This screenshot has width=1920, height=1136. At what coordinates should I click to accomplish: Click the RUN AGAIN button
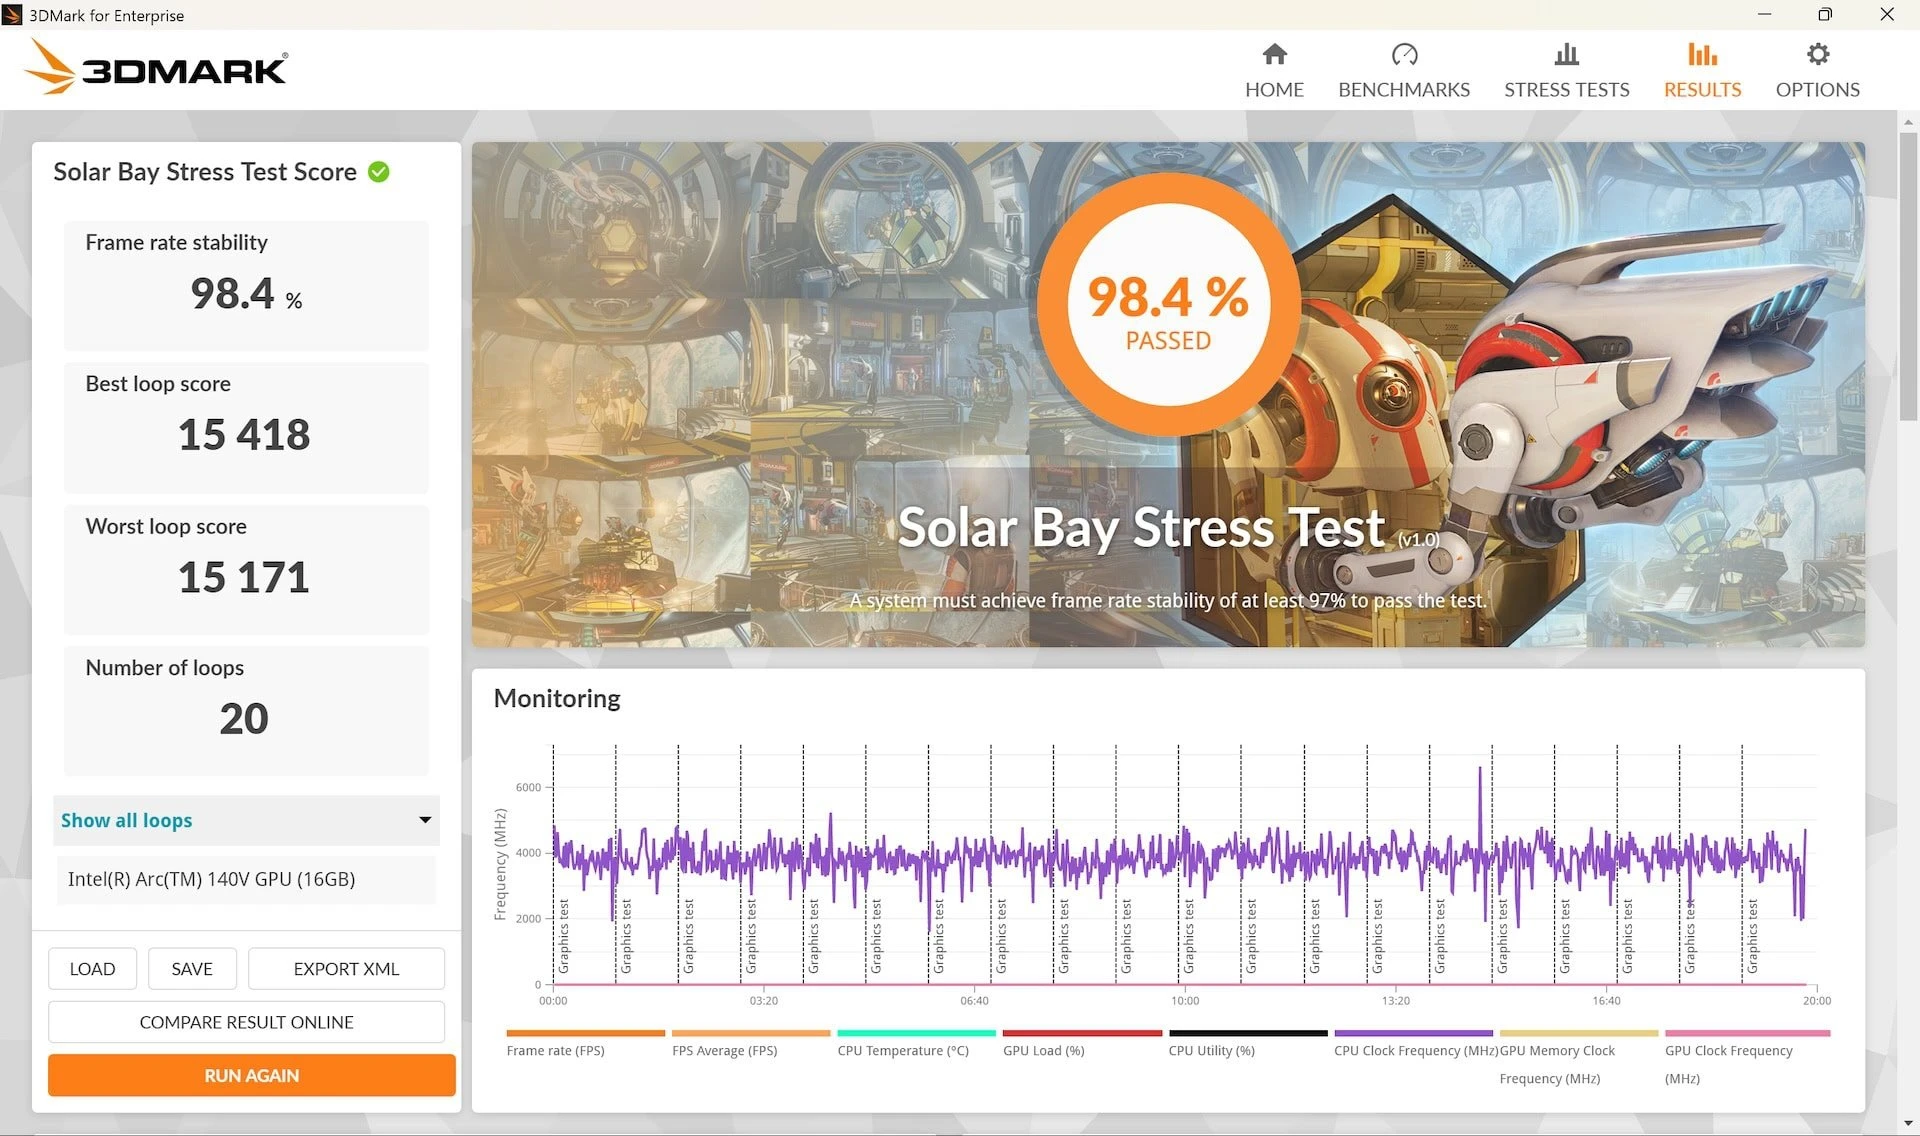(x=251, y=1075)
